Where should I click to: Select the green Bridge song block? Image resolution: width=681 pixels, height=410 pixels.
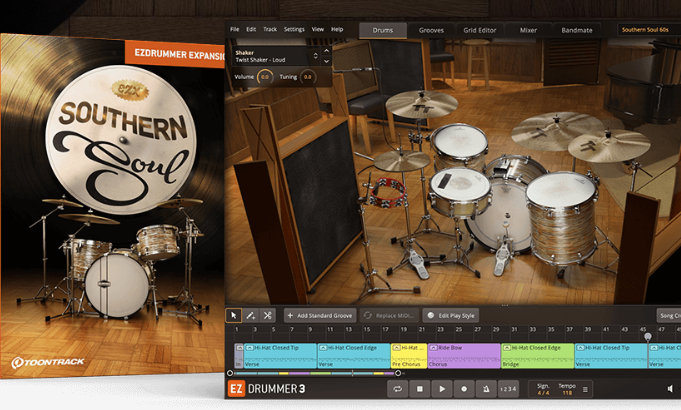(538, 356)
